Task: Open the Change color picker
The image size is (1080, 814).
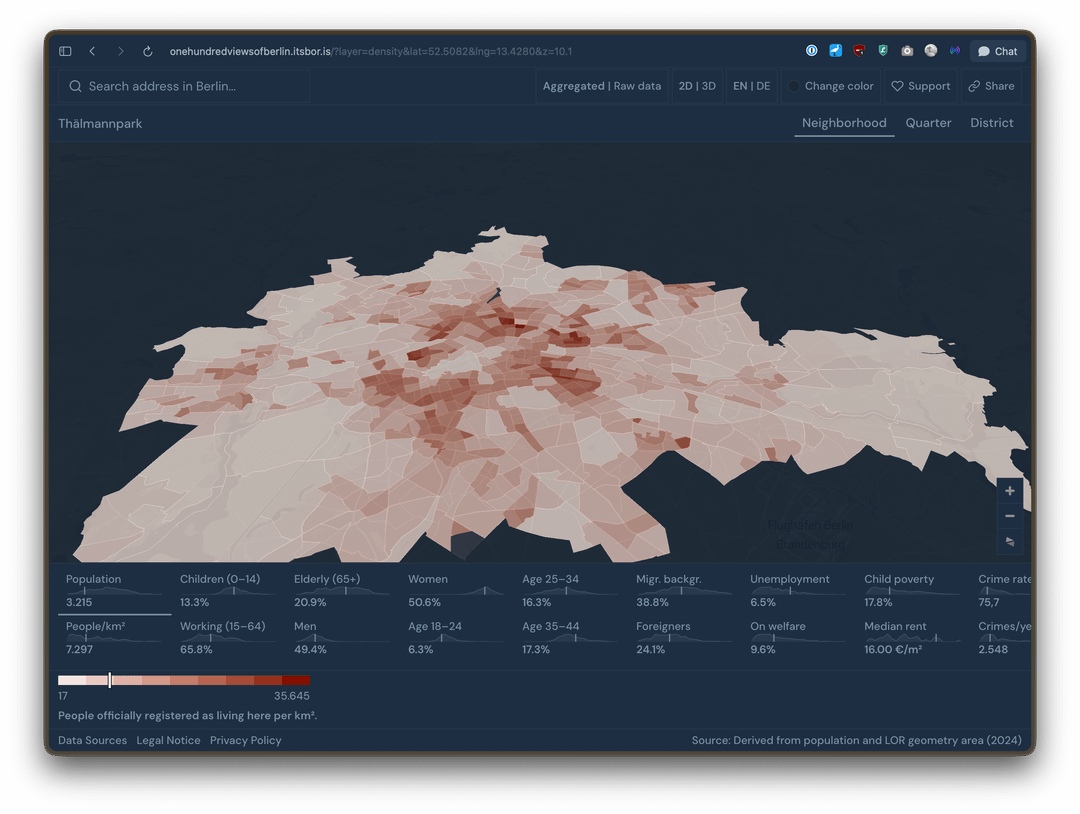Action: point(830,86)
